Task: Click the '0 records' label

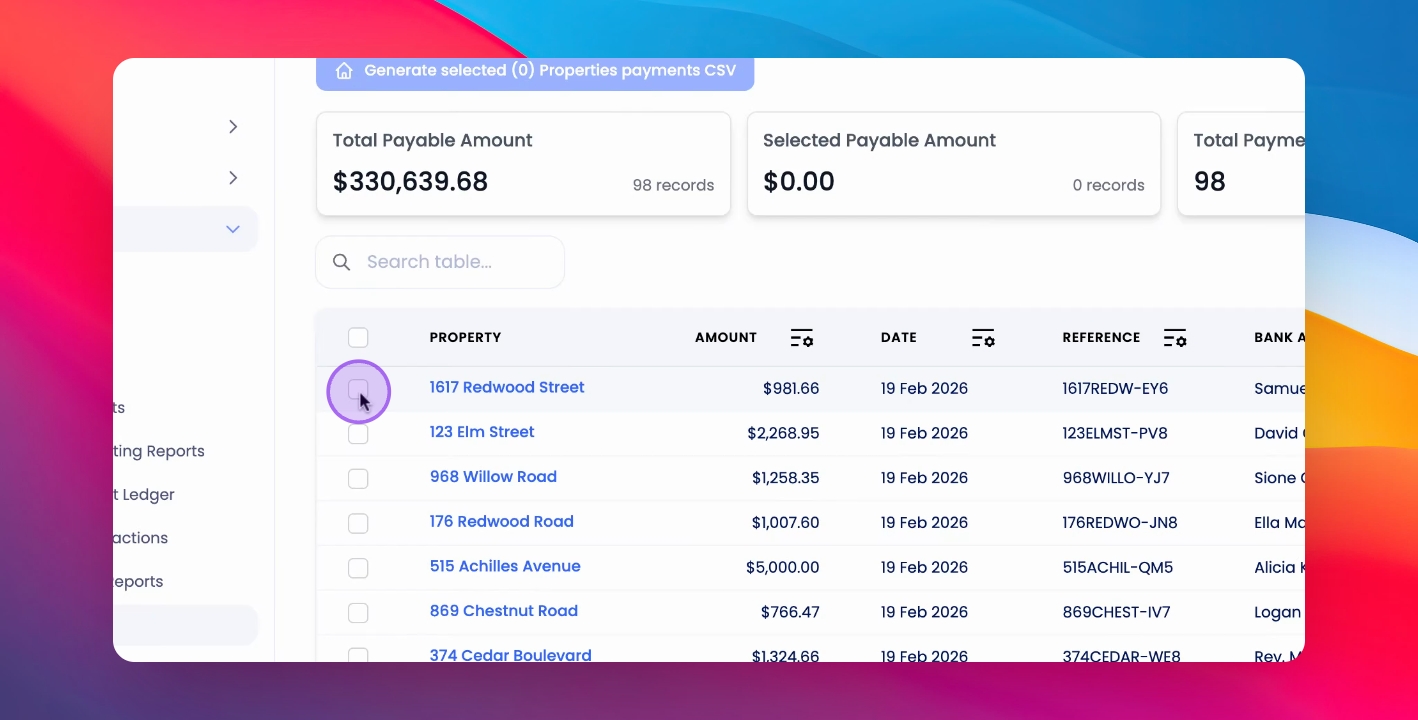Action: [x=1108, y=185]
